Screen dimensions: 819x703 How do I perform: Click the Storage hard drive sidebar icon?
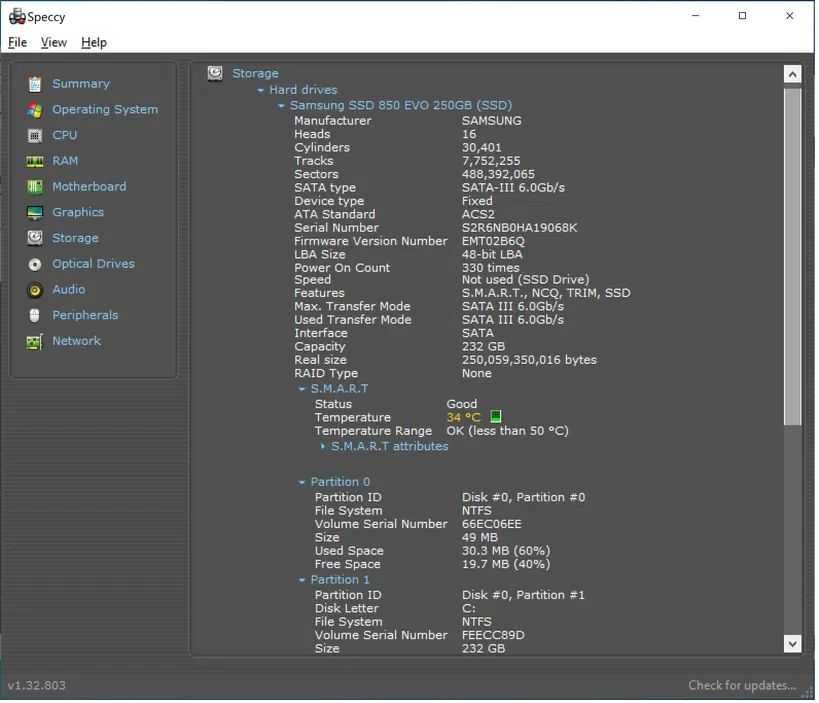click(x=34, y=238)
